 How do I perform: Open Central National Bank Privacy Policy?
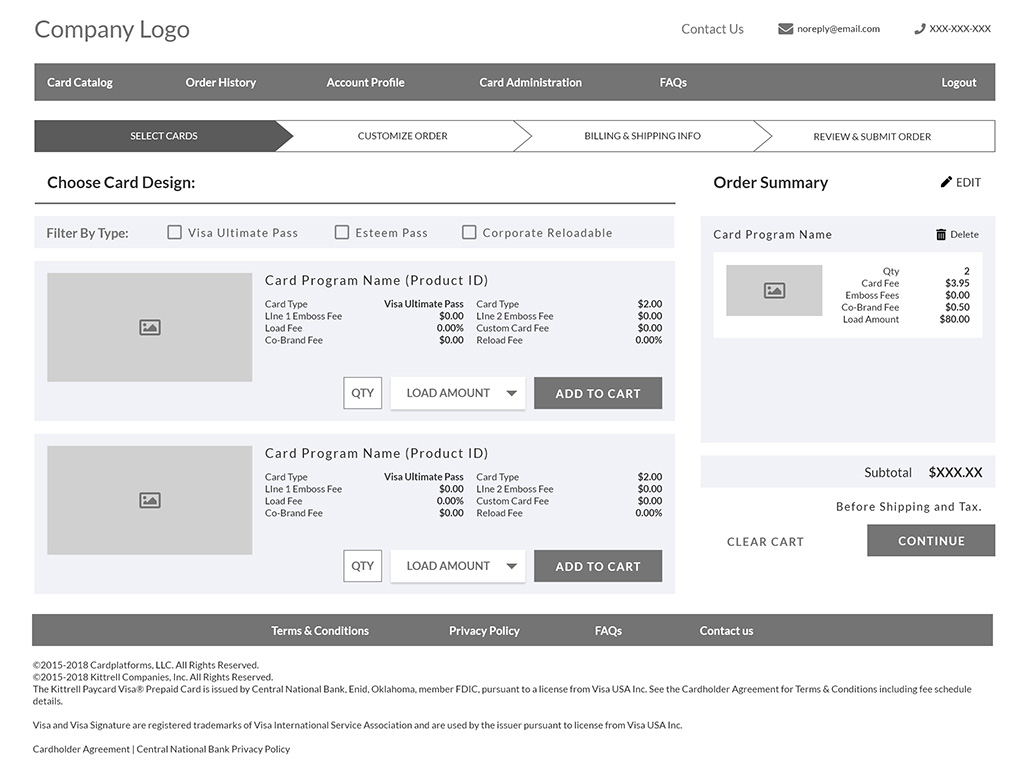pyautogui.click(x=213, y=749)
